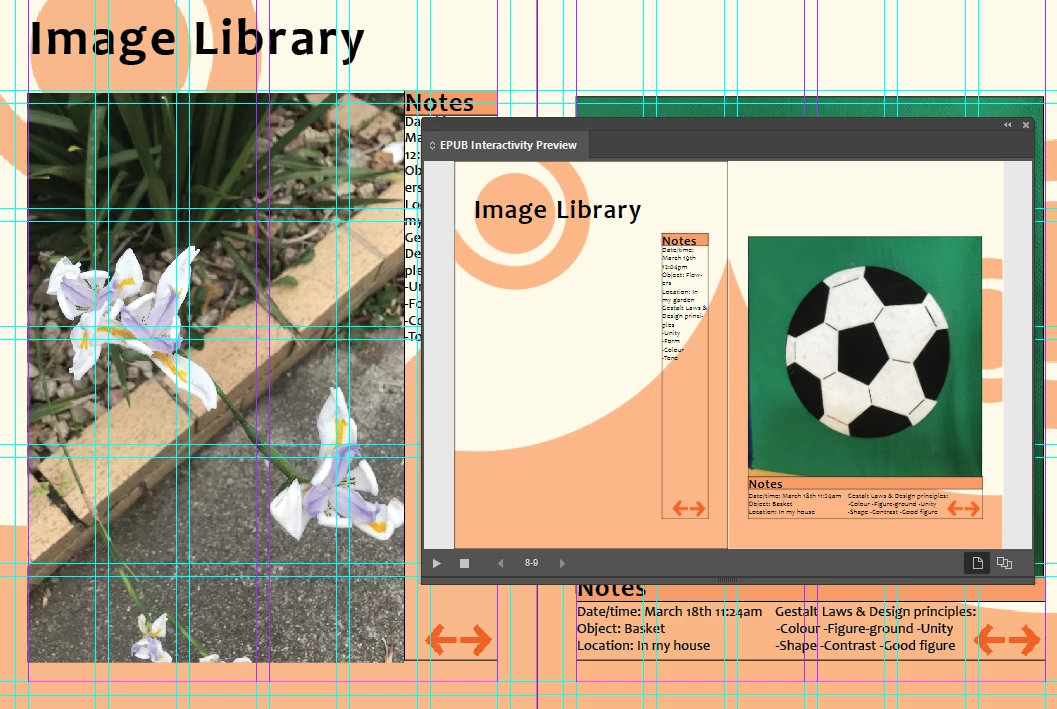Play the EPUB interactivity preview
Image resolution: width=1057 pixels, height=709 pixels.
437,563
